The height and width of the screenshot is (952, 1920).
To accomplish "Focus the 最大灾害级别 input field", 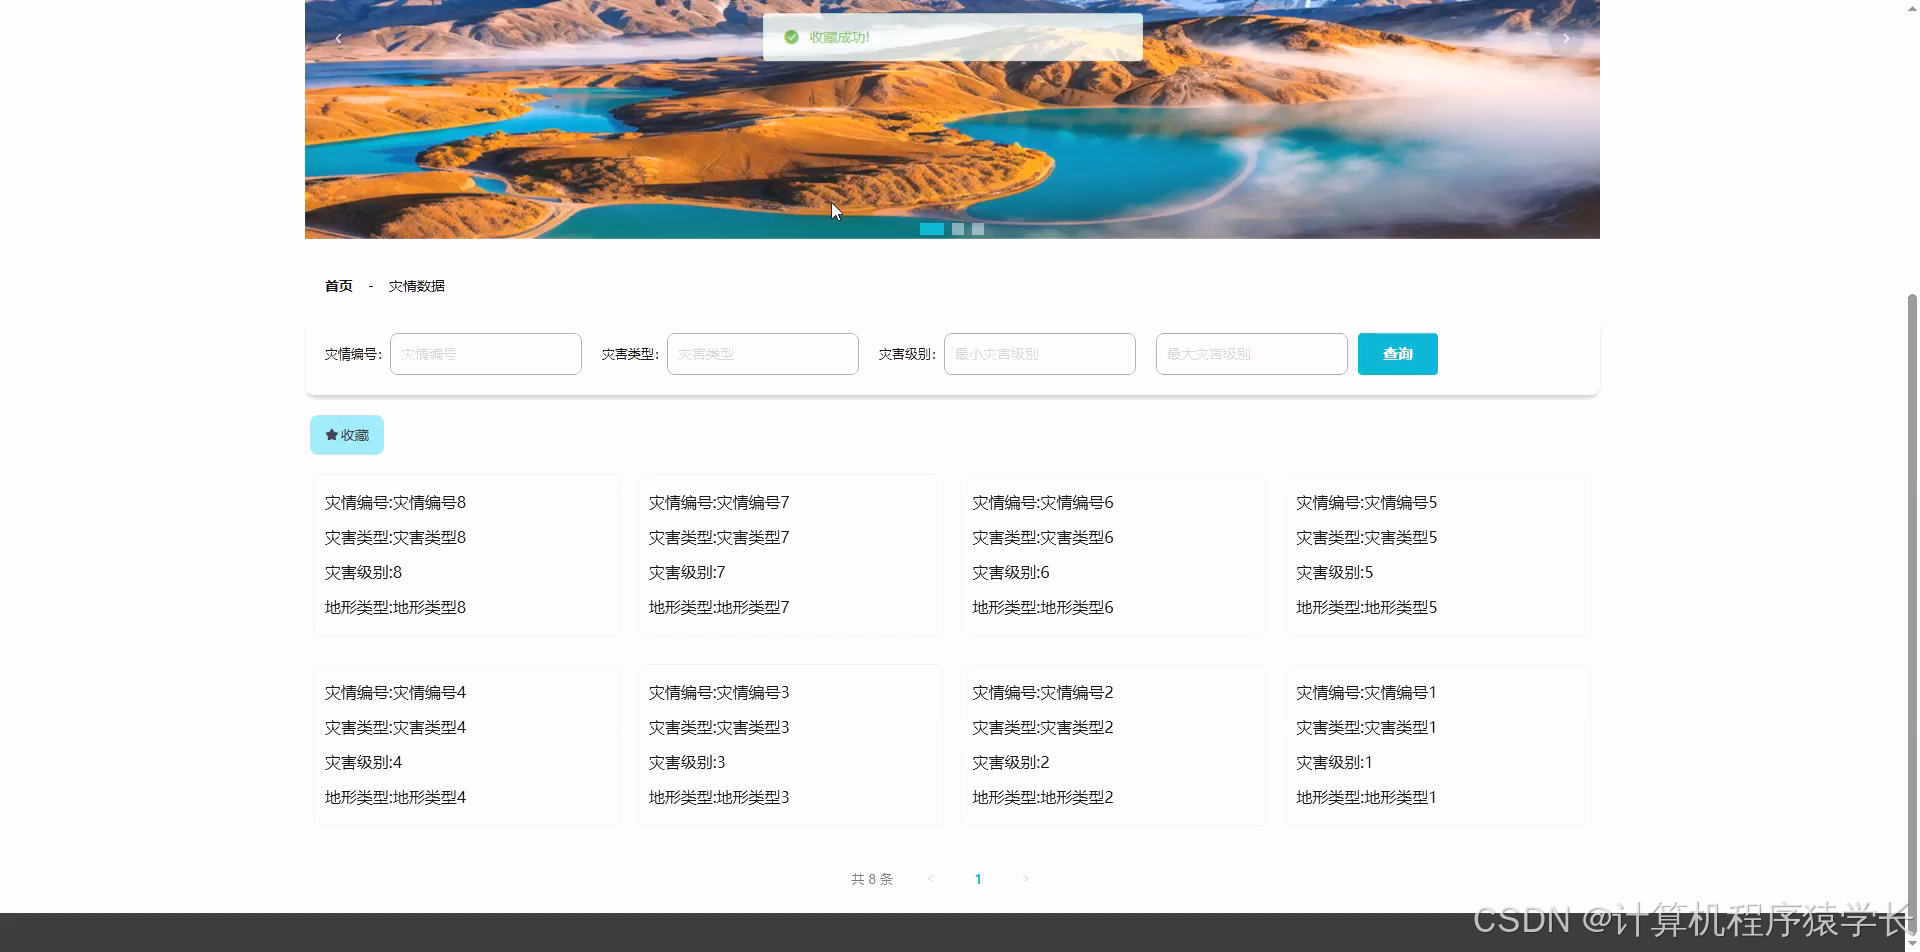I will [x=1252, y=354].
